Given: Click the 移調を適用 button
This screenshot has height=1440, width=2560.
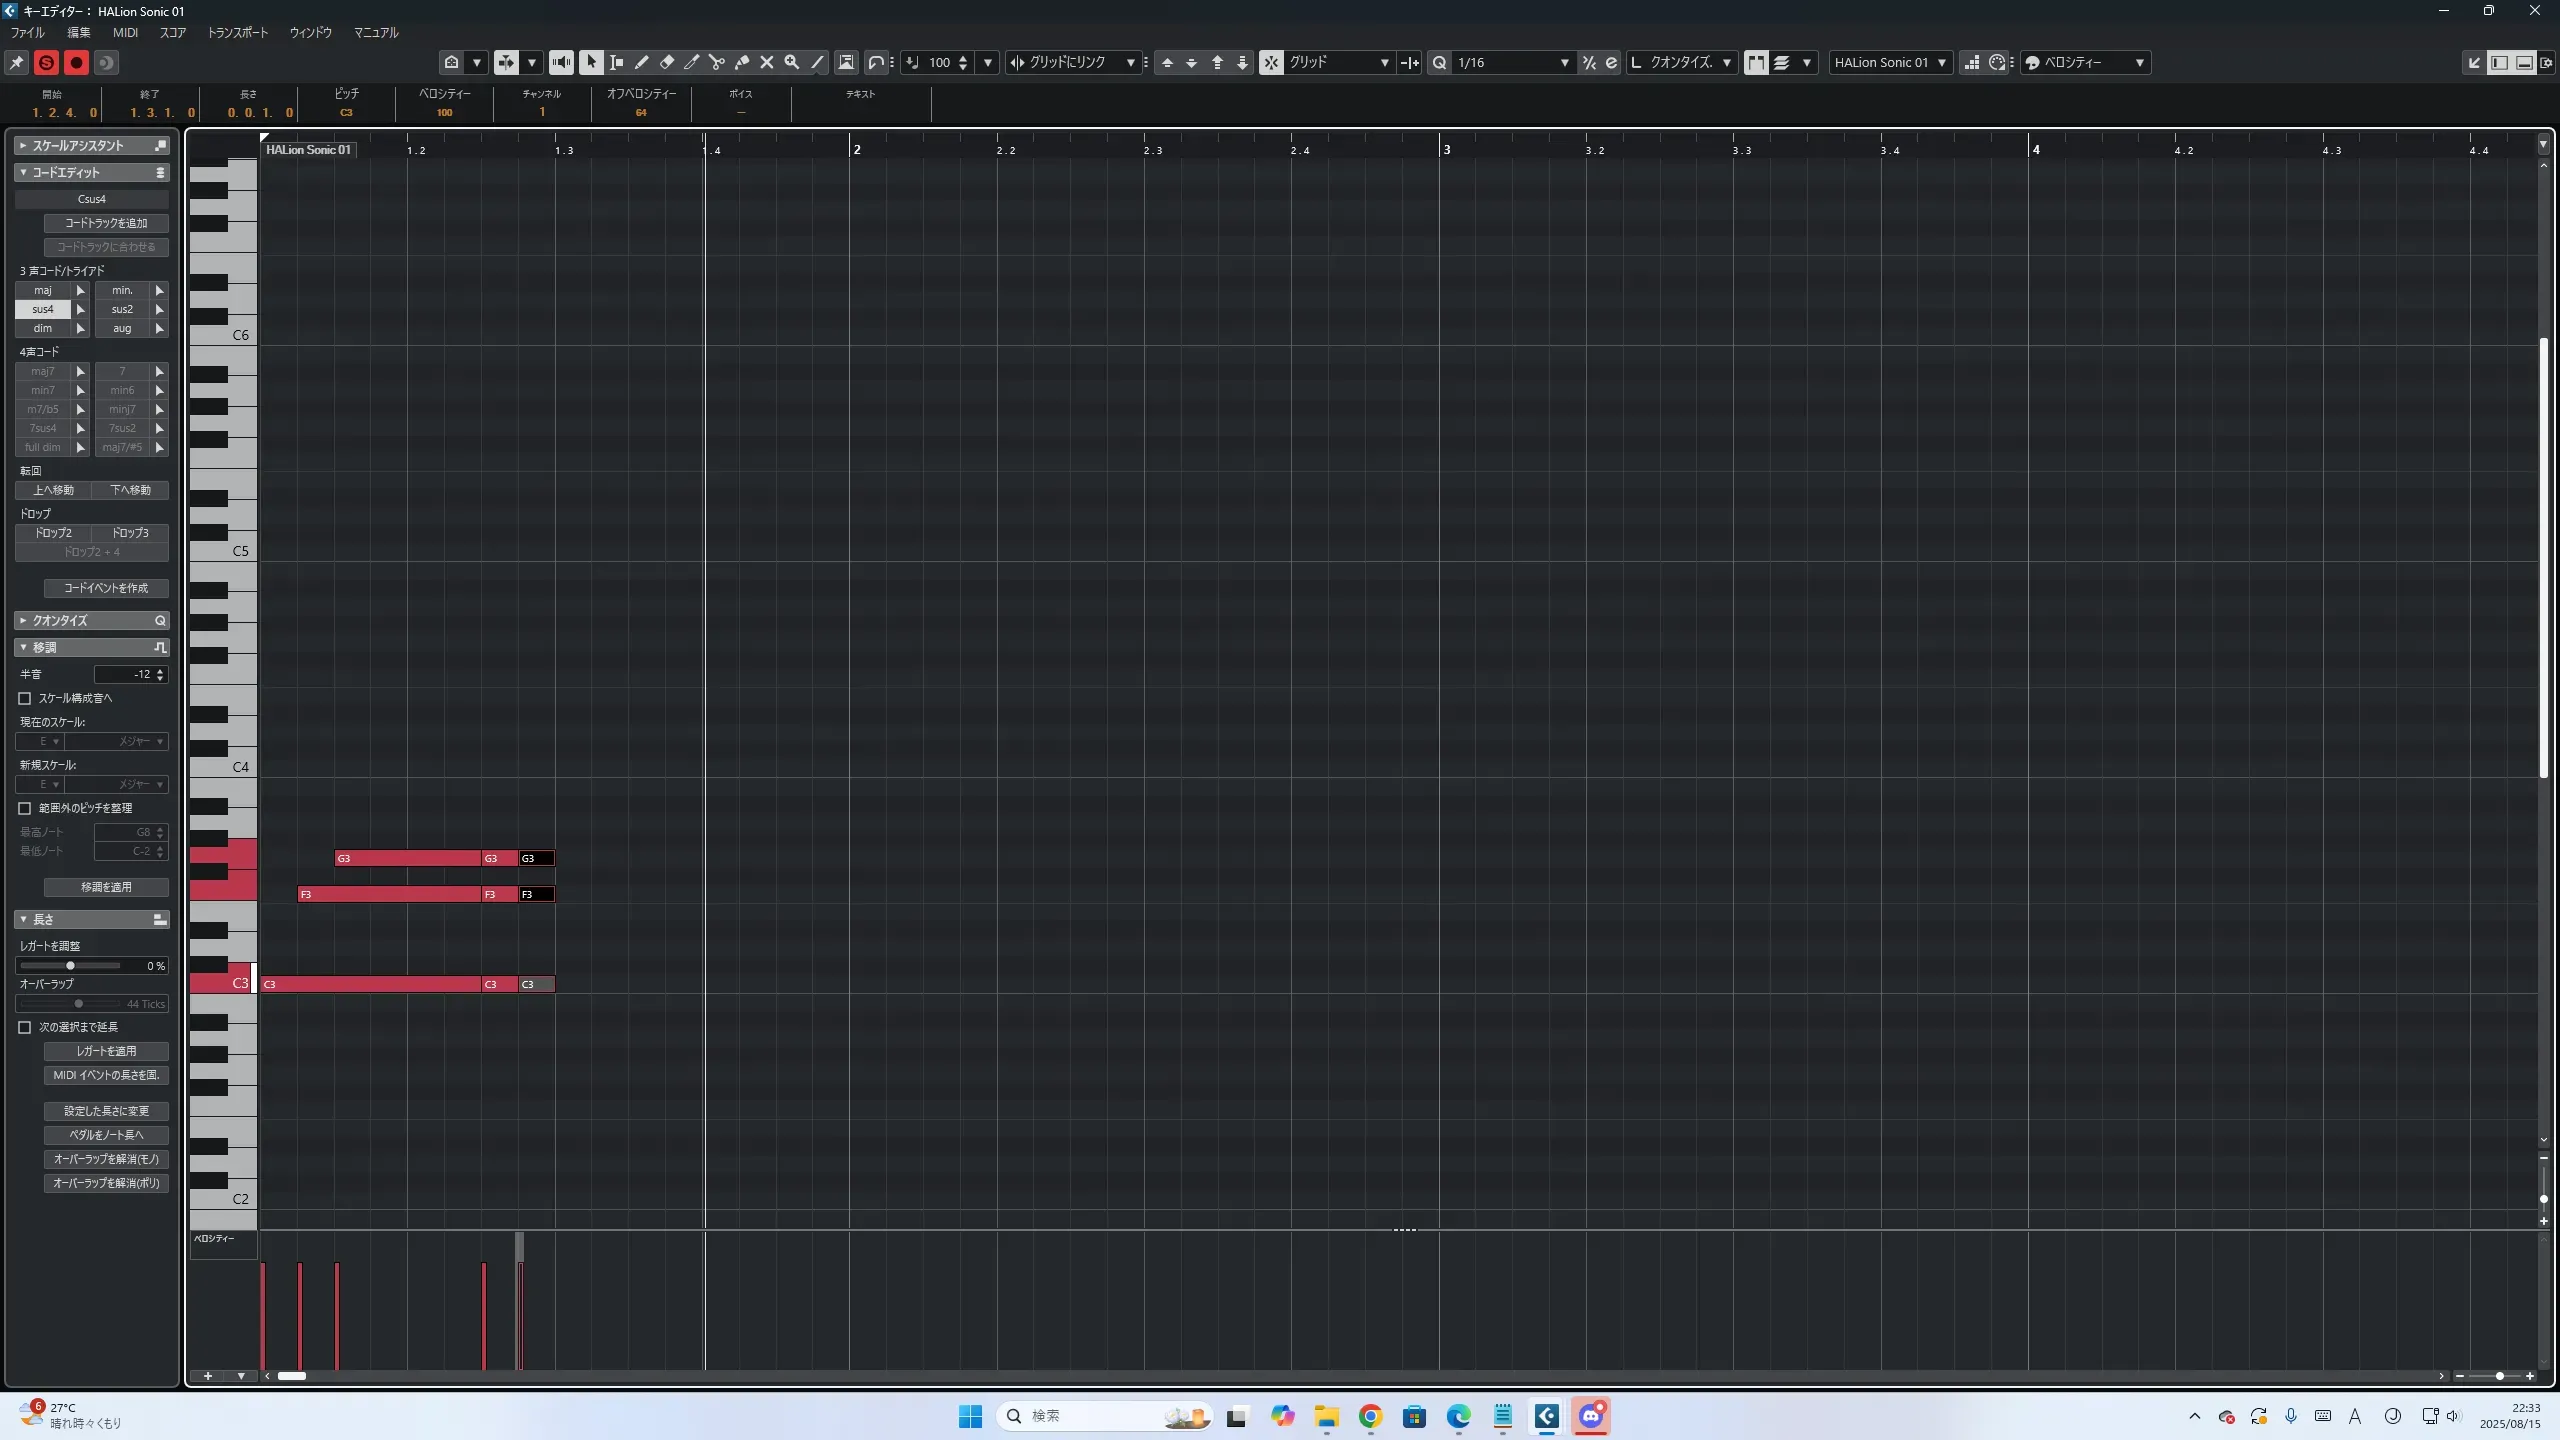Looking at the screenshot, I should (106, 887).
